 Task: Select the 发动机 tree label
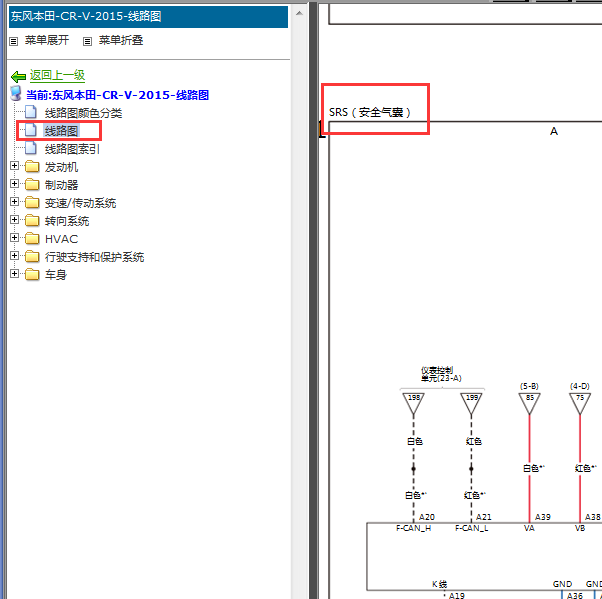tap(61, 167)
